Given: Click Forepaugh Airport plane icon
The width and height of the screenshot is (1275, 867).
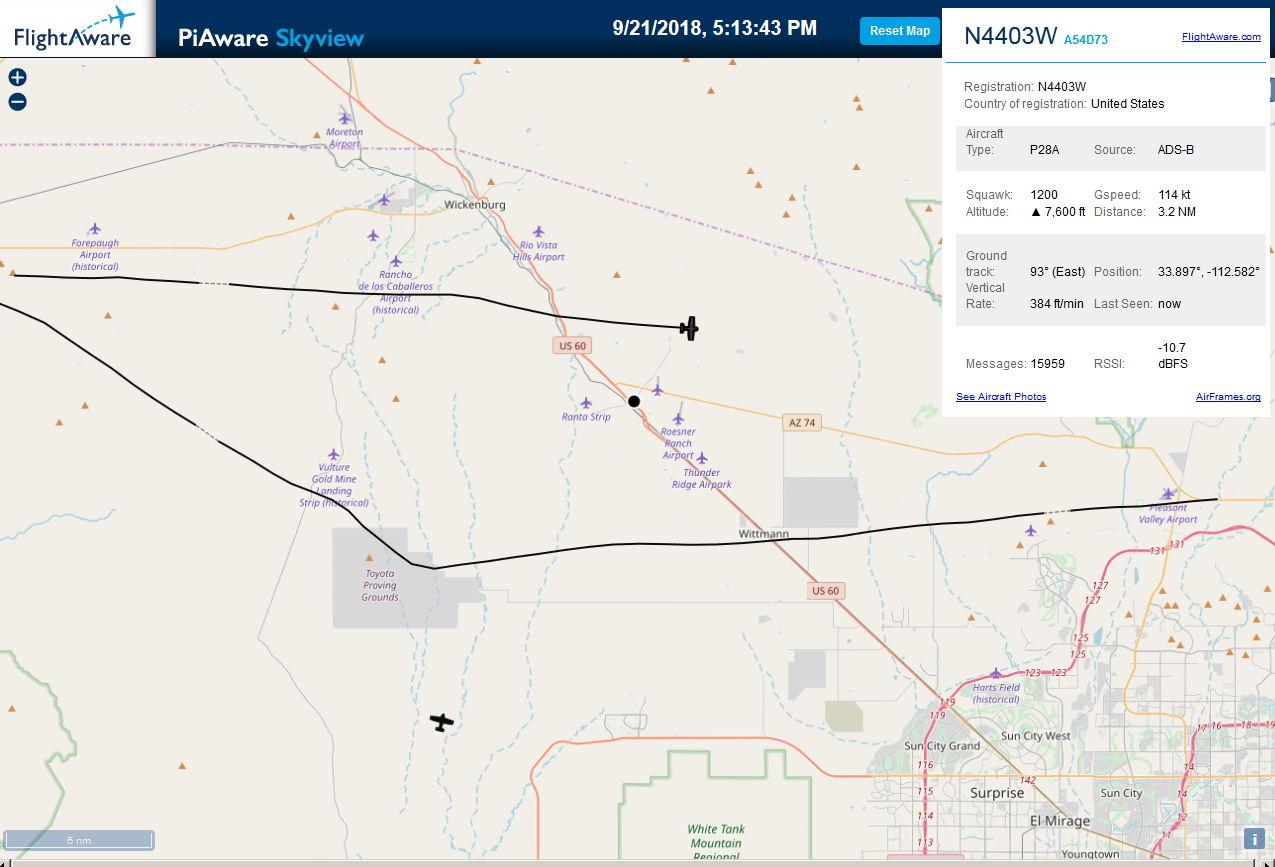Looking at the screenshot, I should [x=95, y=229].
